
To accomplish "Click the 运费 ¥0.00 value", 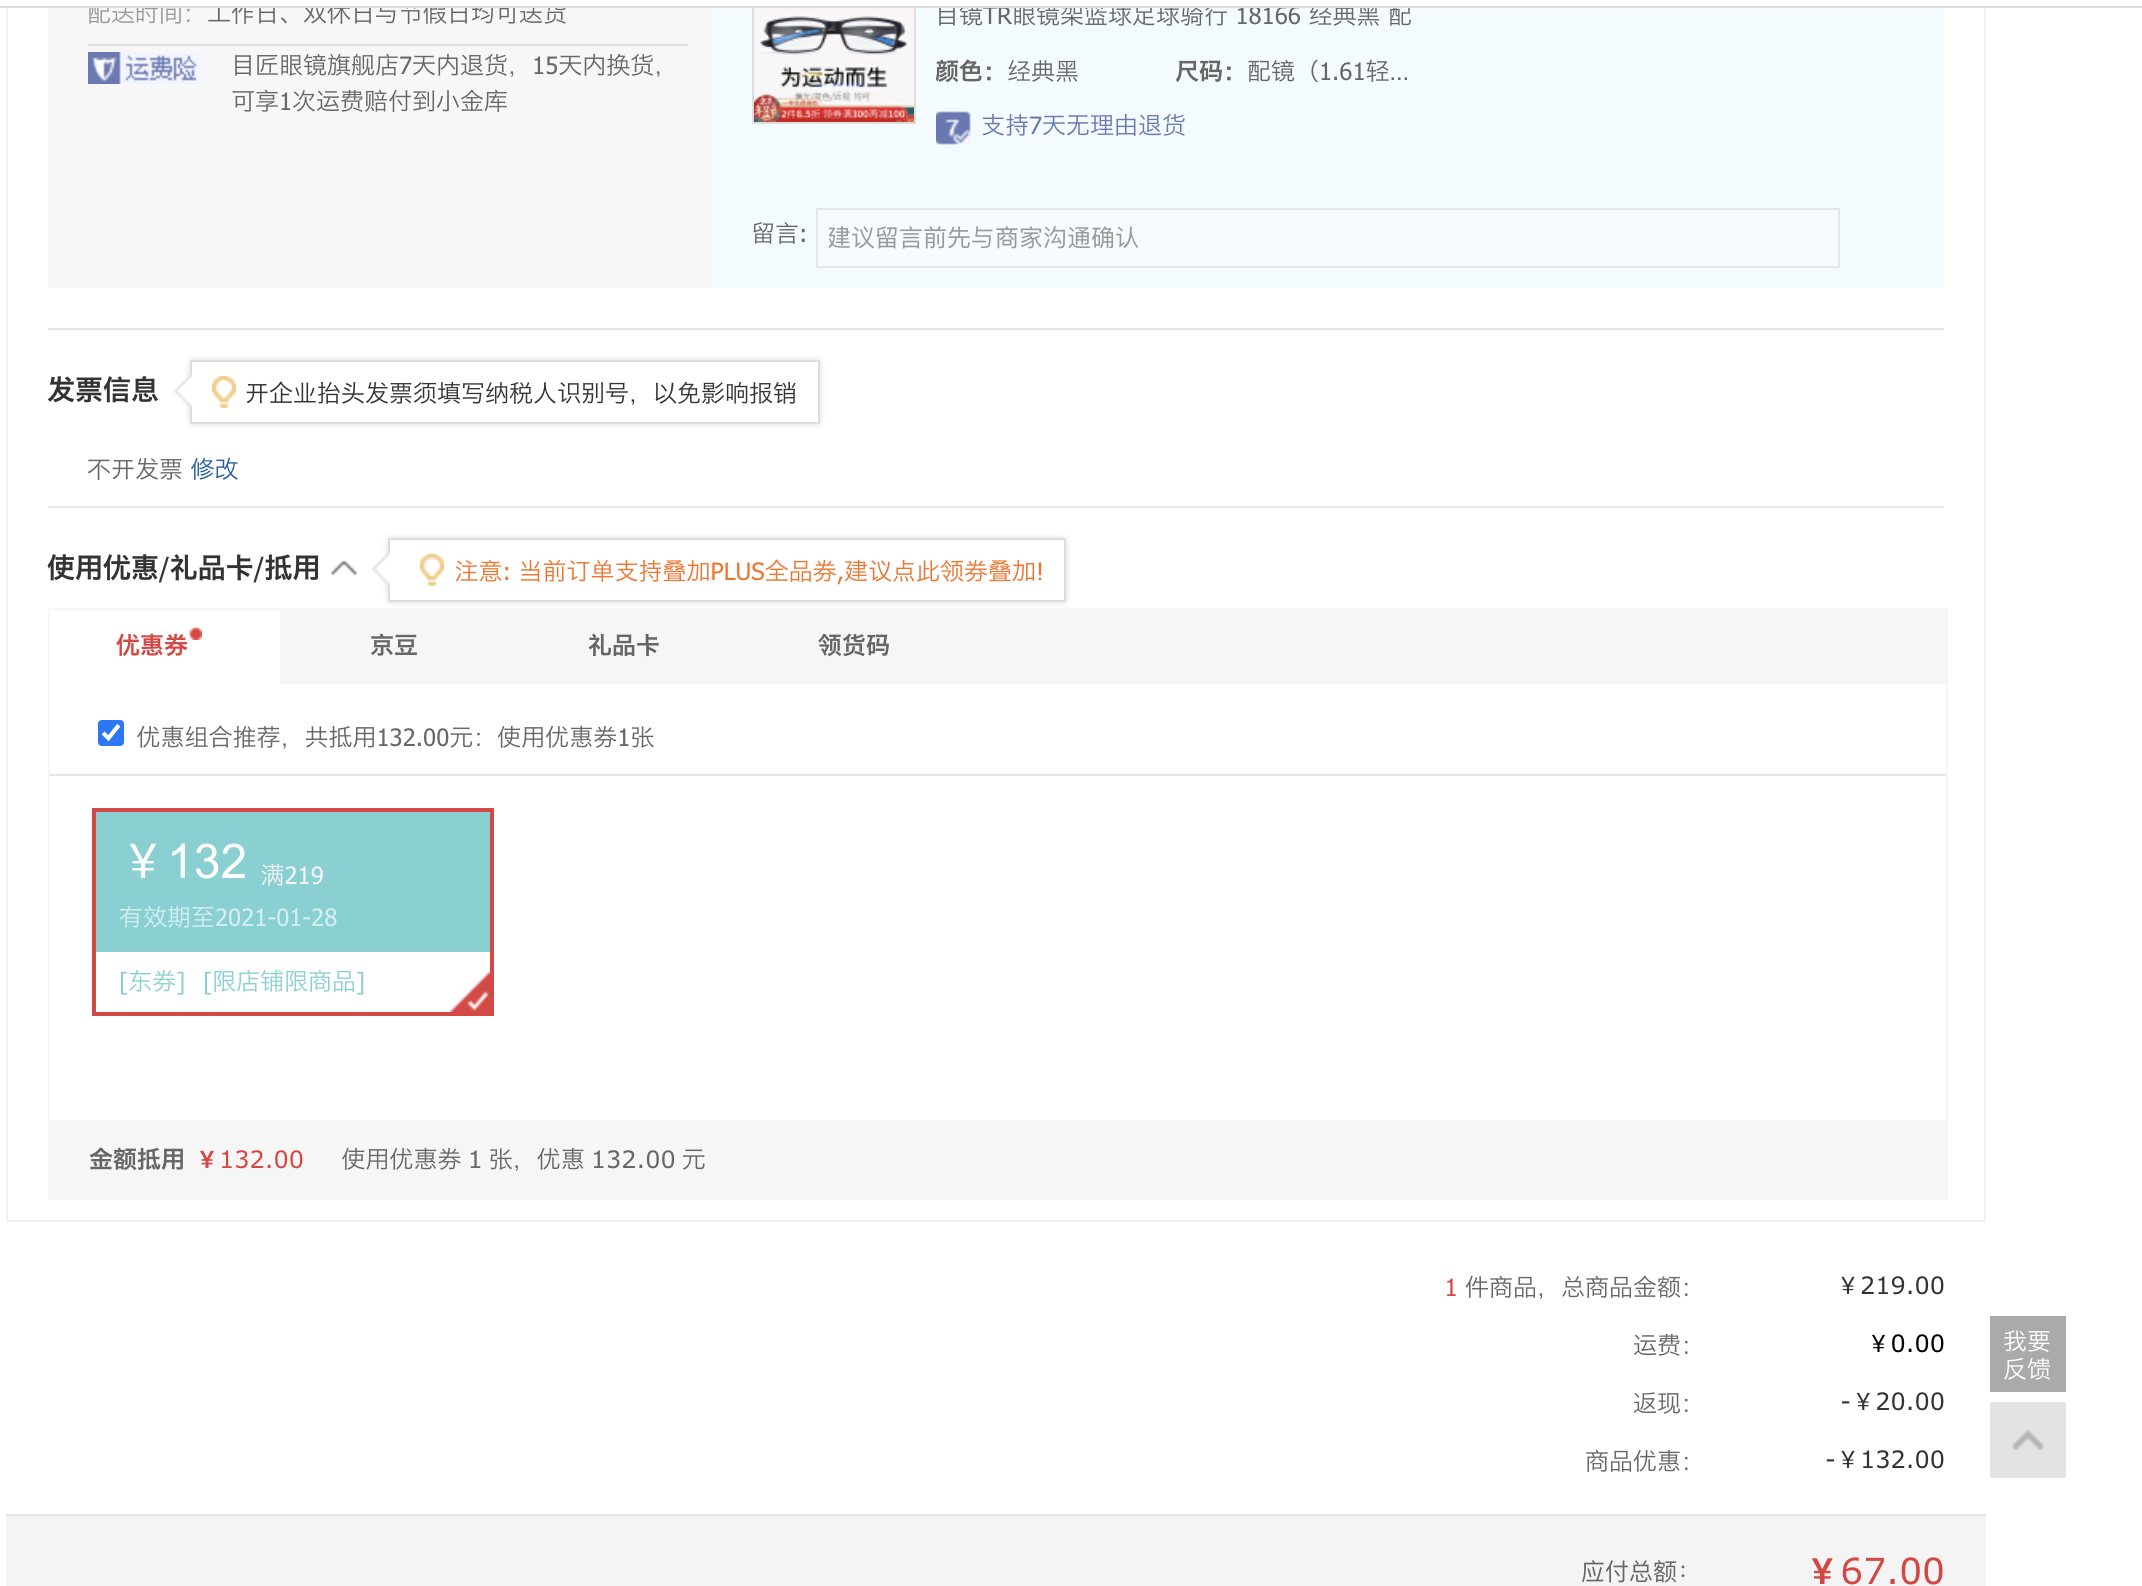I will (1907, 1343).
